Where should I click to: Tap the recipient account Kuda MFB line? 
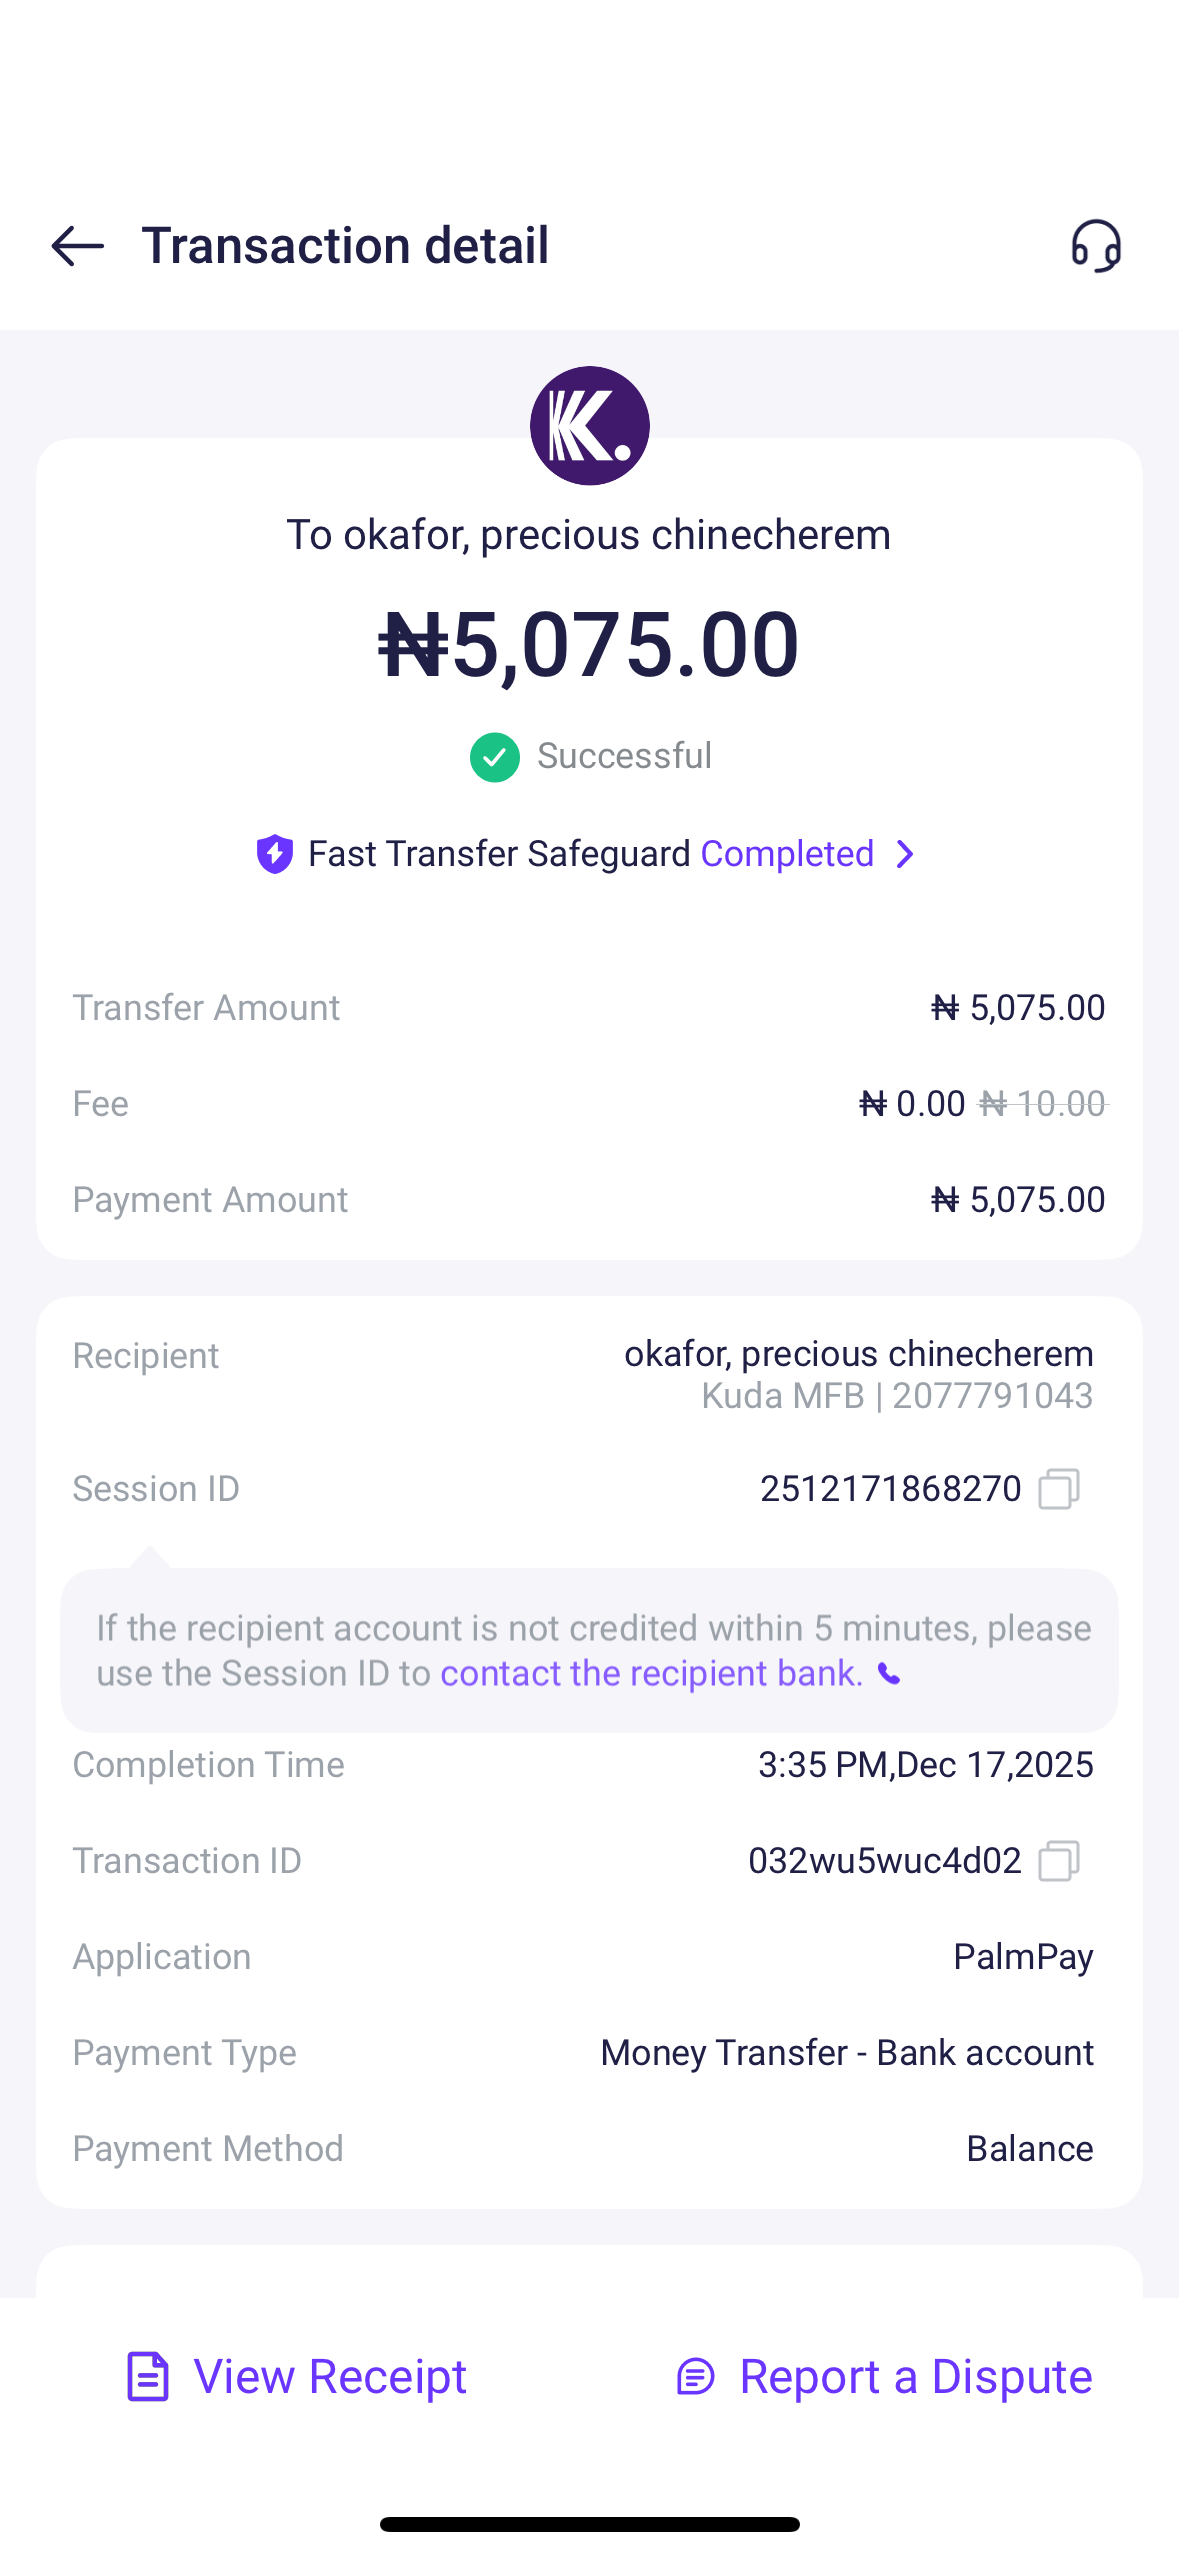point(896,1396)
